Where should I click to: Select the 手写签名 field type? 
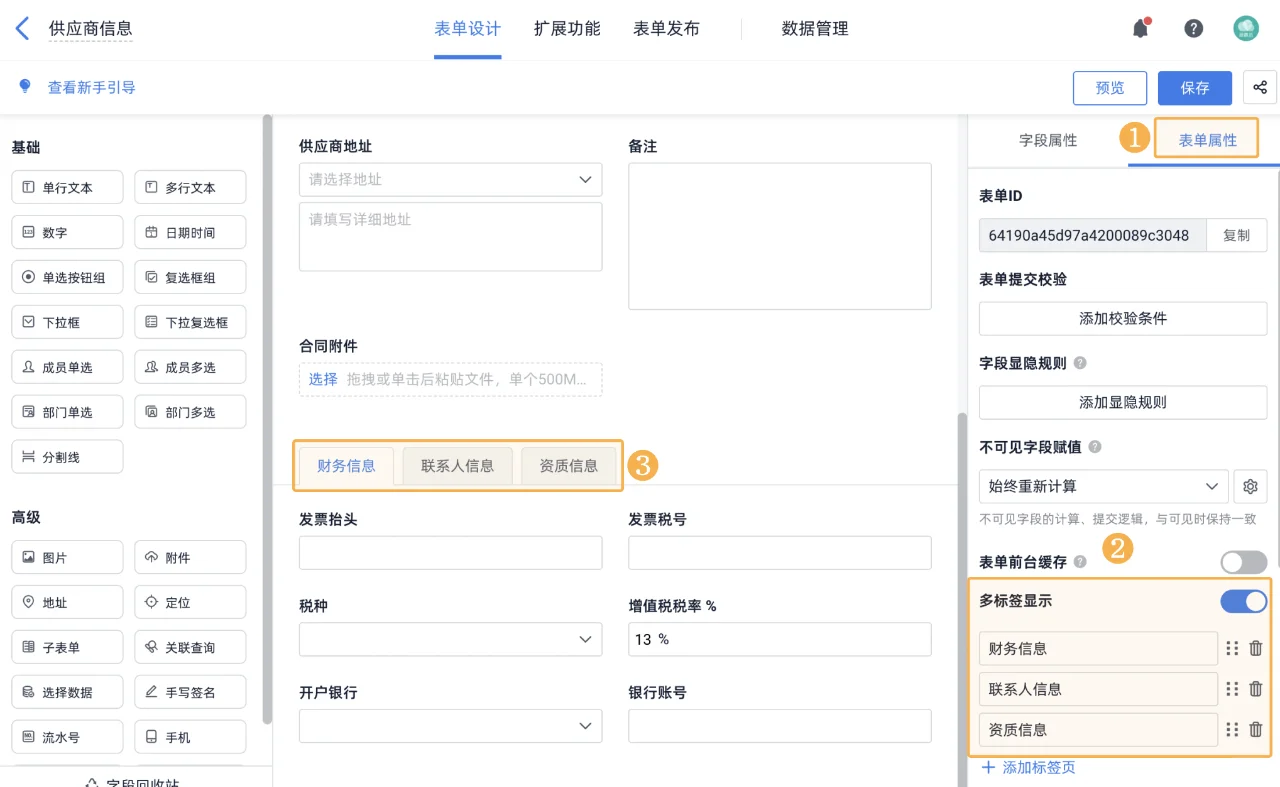190,691
